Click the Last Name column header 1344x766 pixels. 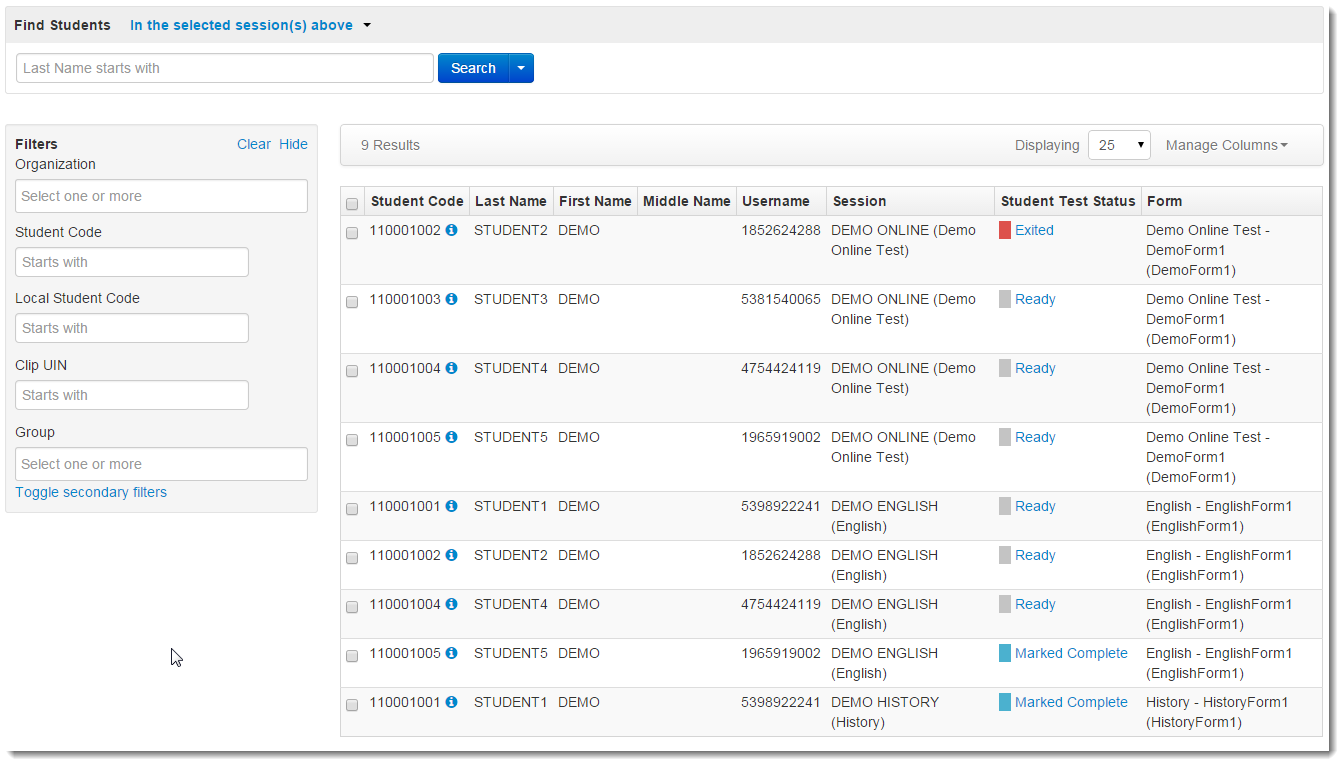pyautogui.click(x=510, y=201)
